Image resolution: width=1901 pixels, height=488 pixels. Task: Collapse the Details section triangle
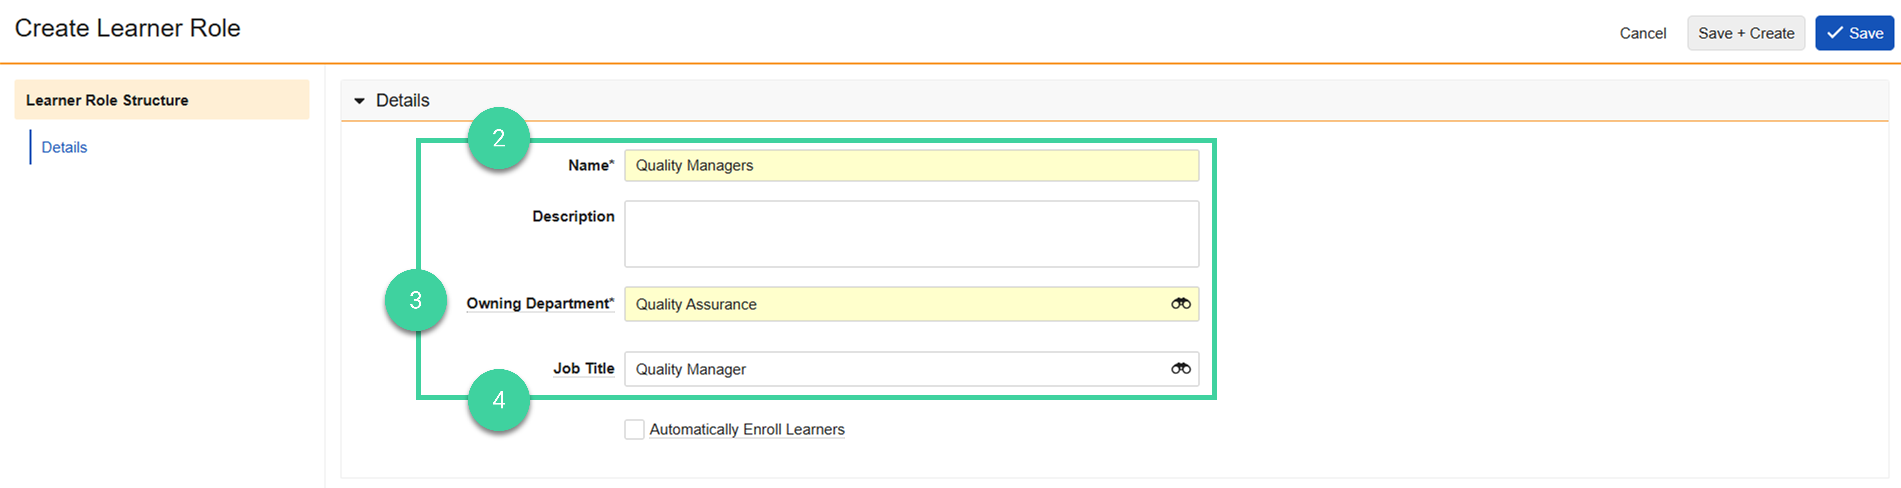point(360,101)
